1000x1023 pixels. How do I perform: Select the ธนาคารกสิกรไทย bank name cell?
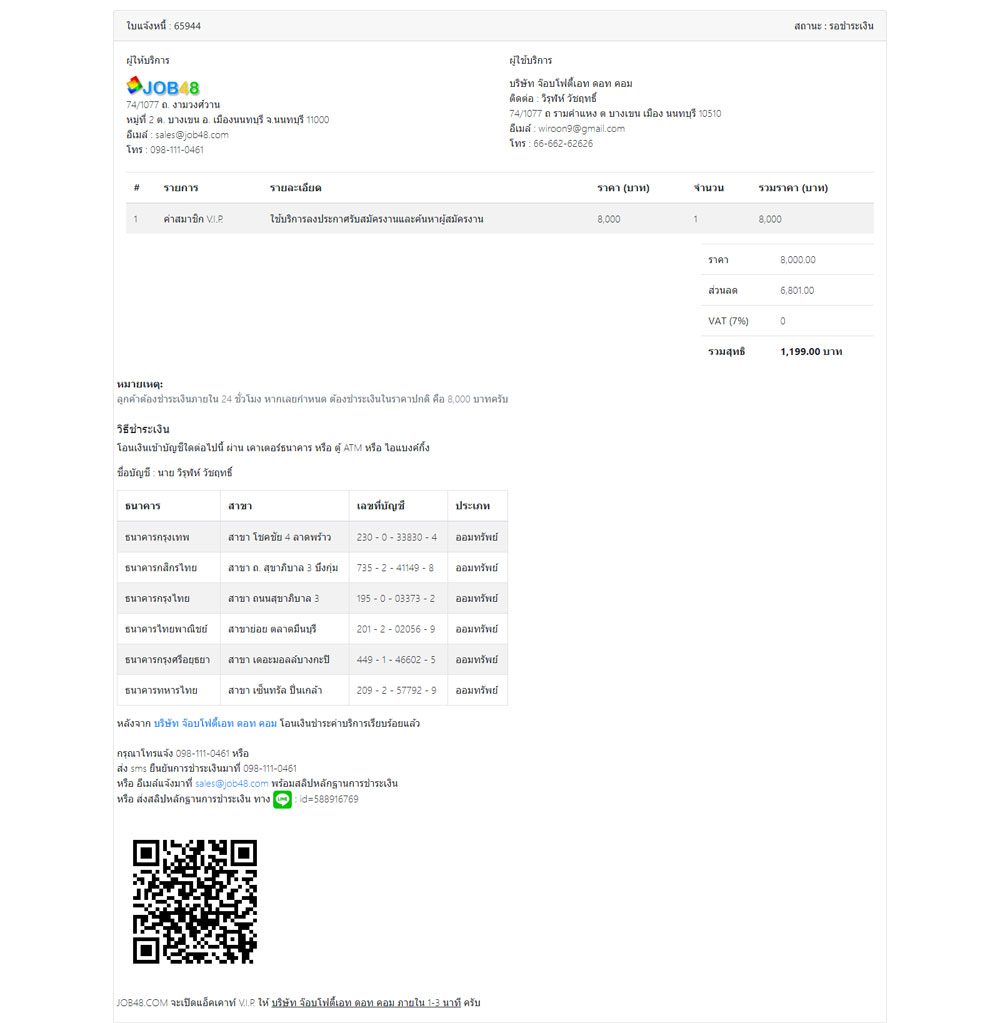(161, 568)
